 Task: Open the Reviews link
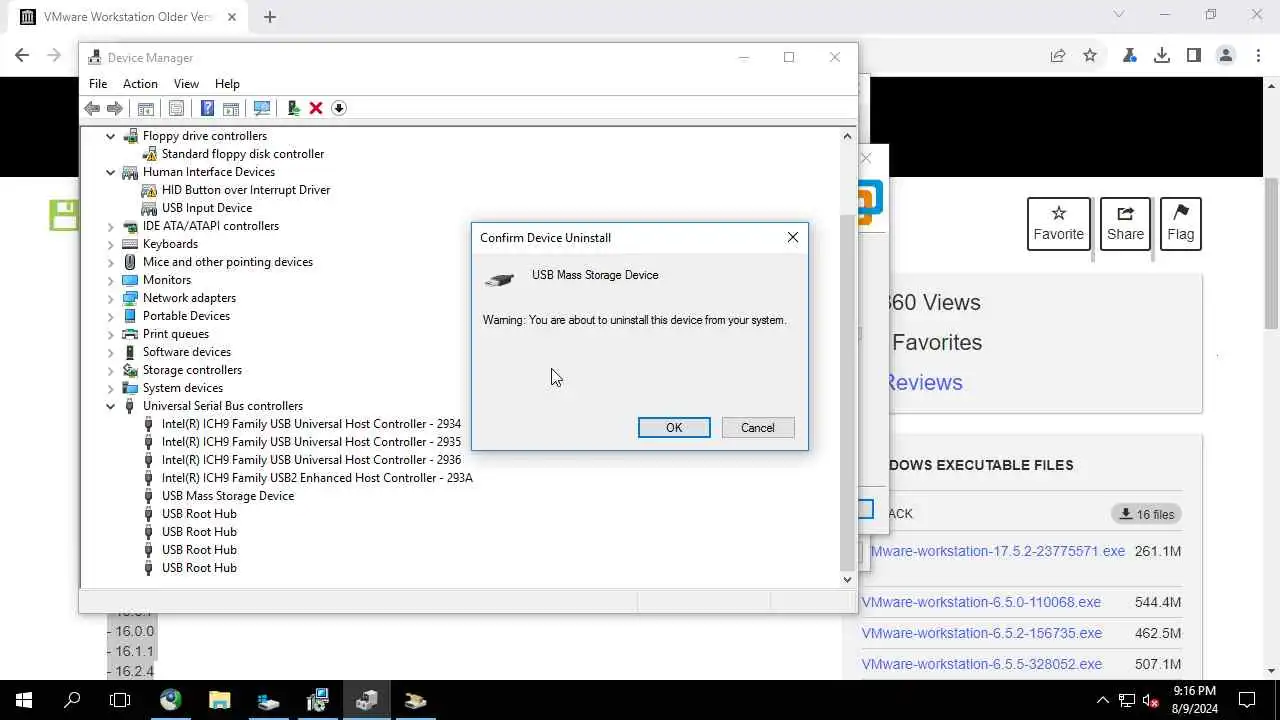924,382
